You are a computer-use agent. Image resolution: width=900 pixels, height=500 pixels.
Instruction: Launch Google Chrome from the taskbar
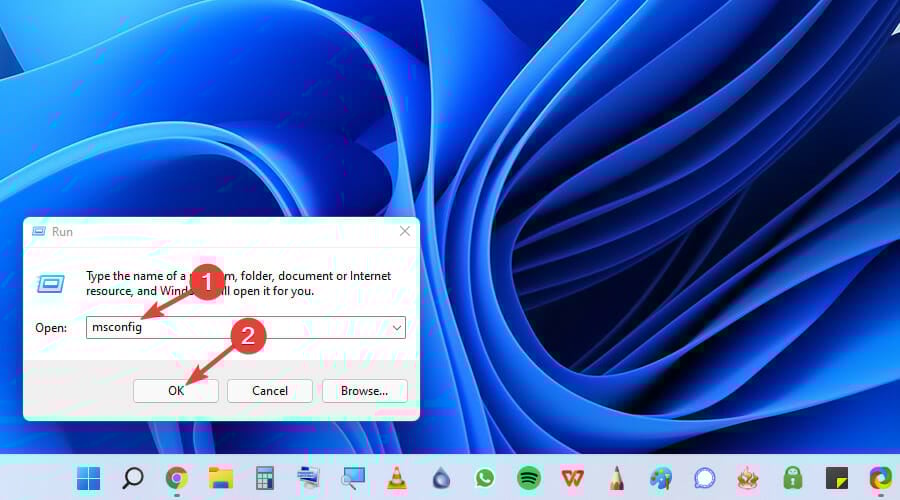[177, 478]
